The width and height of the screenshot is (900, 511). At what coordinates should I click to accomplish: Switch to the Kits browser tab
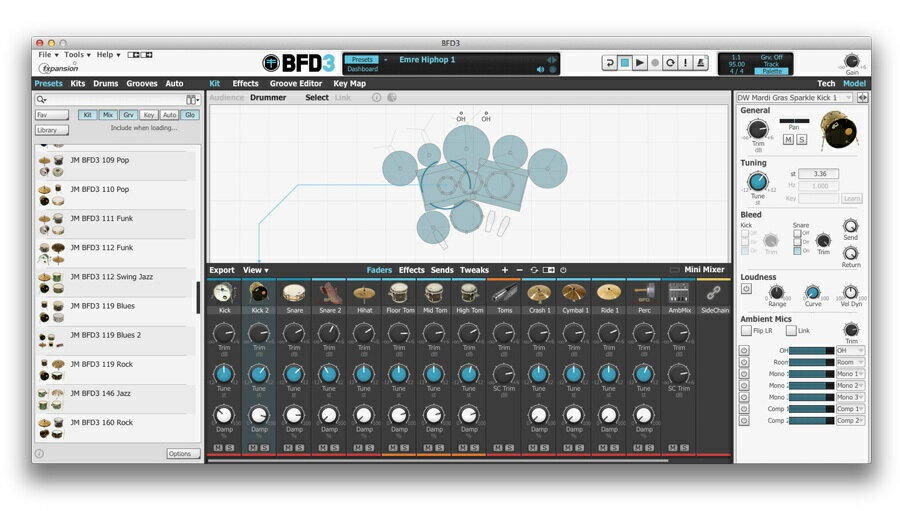[77, 83]
